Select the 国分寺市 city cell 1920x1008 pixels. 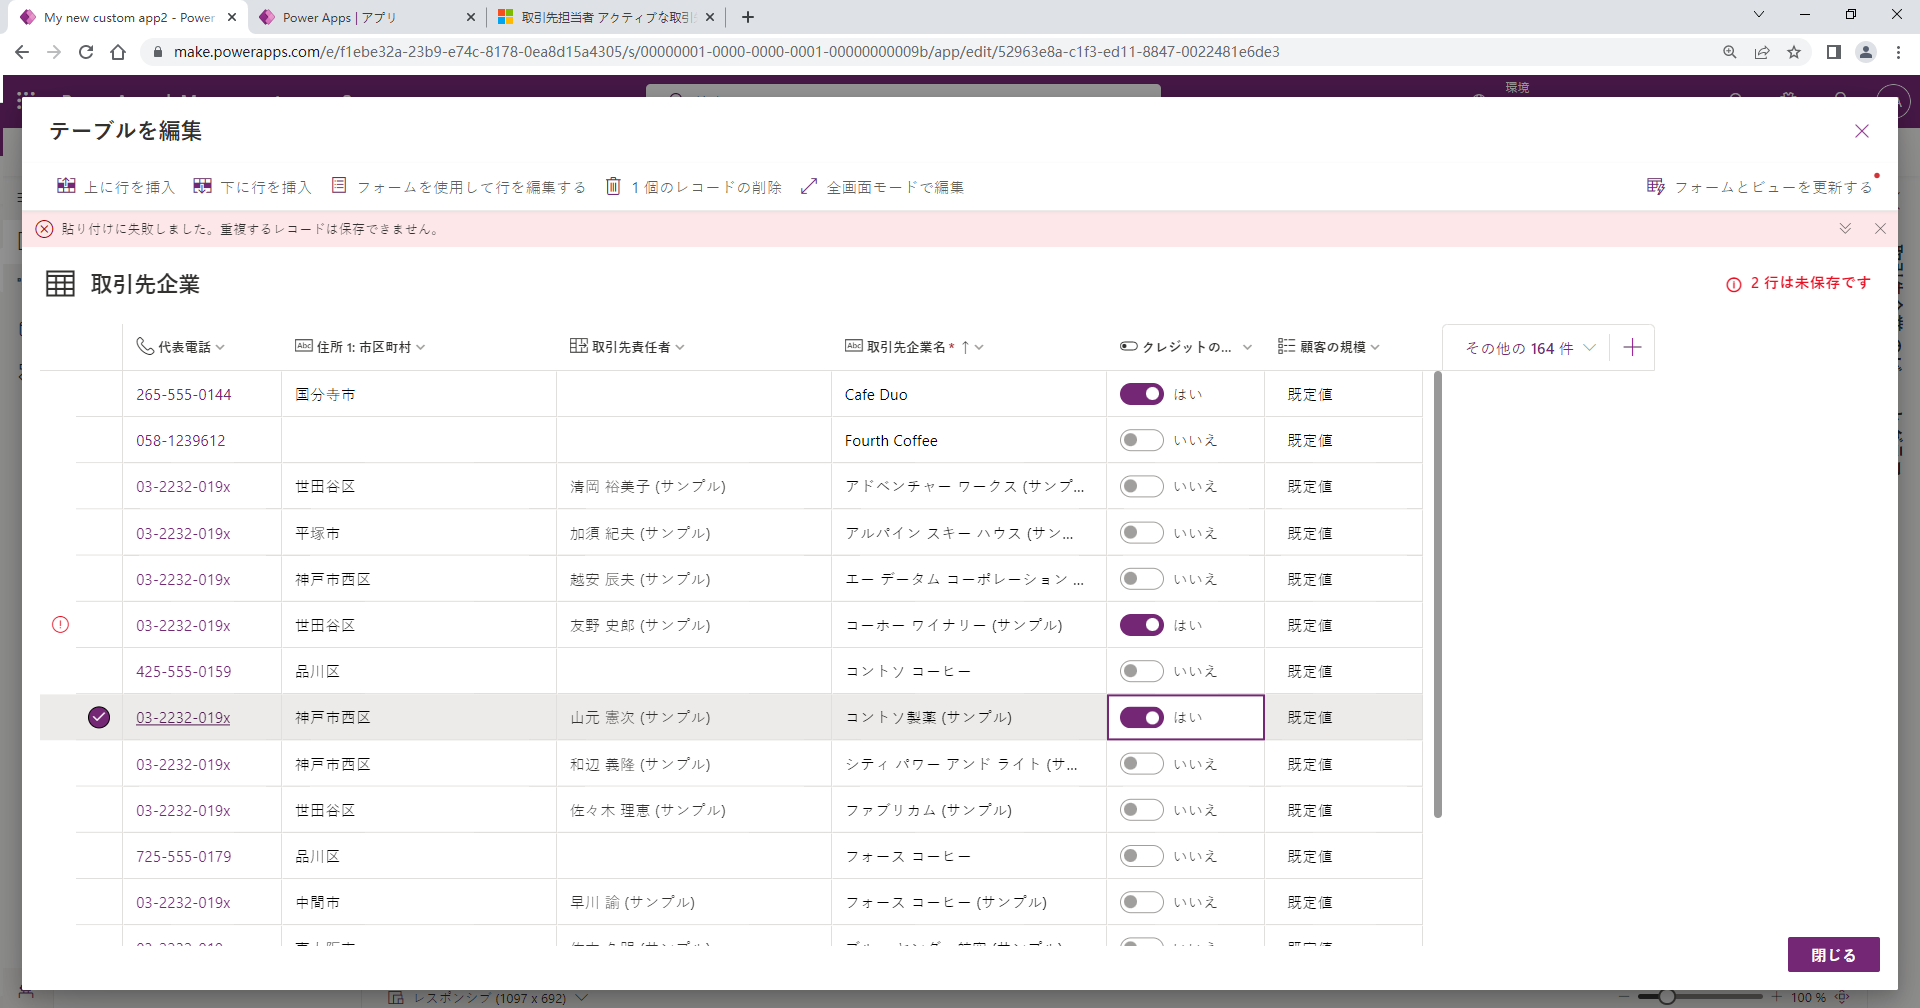pyautogui.click(x=419, y=394)
